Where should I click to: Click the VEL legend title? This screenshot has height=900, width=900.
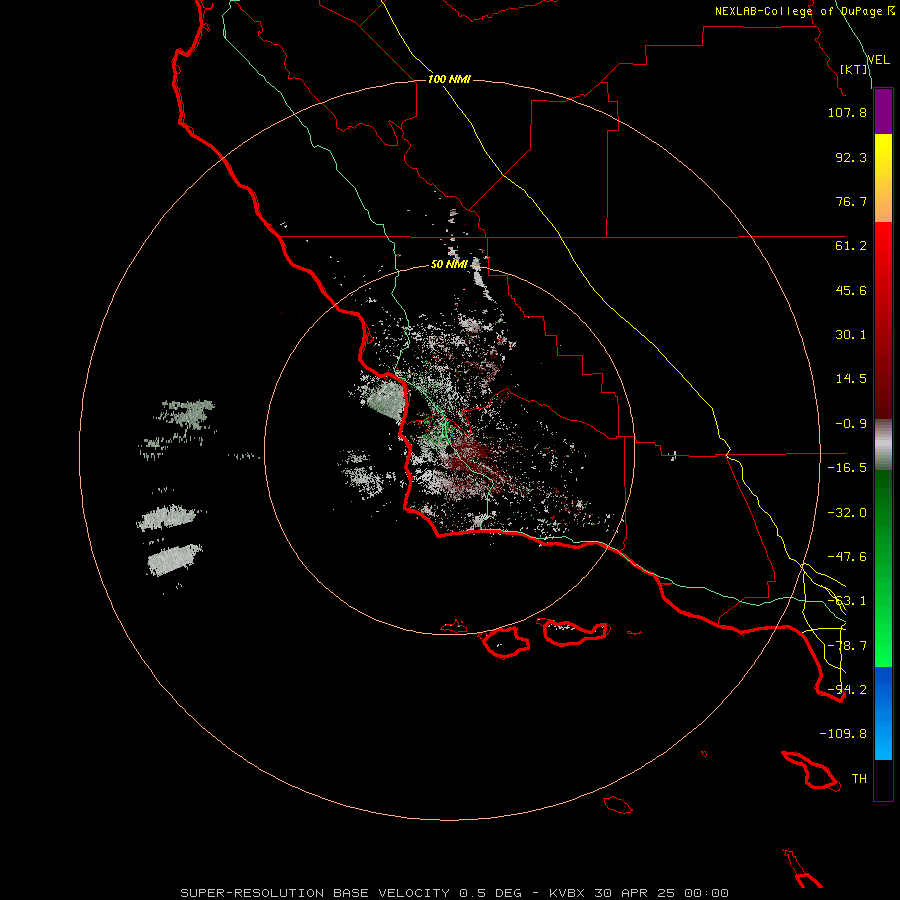click(878, 60)
